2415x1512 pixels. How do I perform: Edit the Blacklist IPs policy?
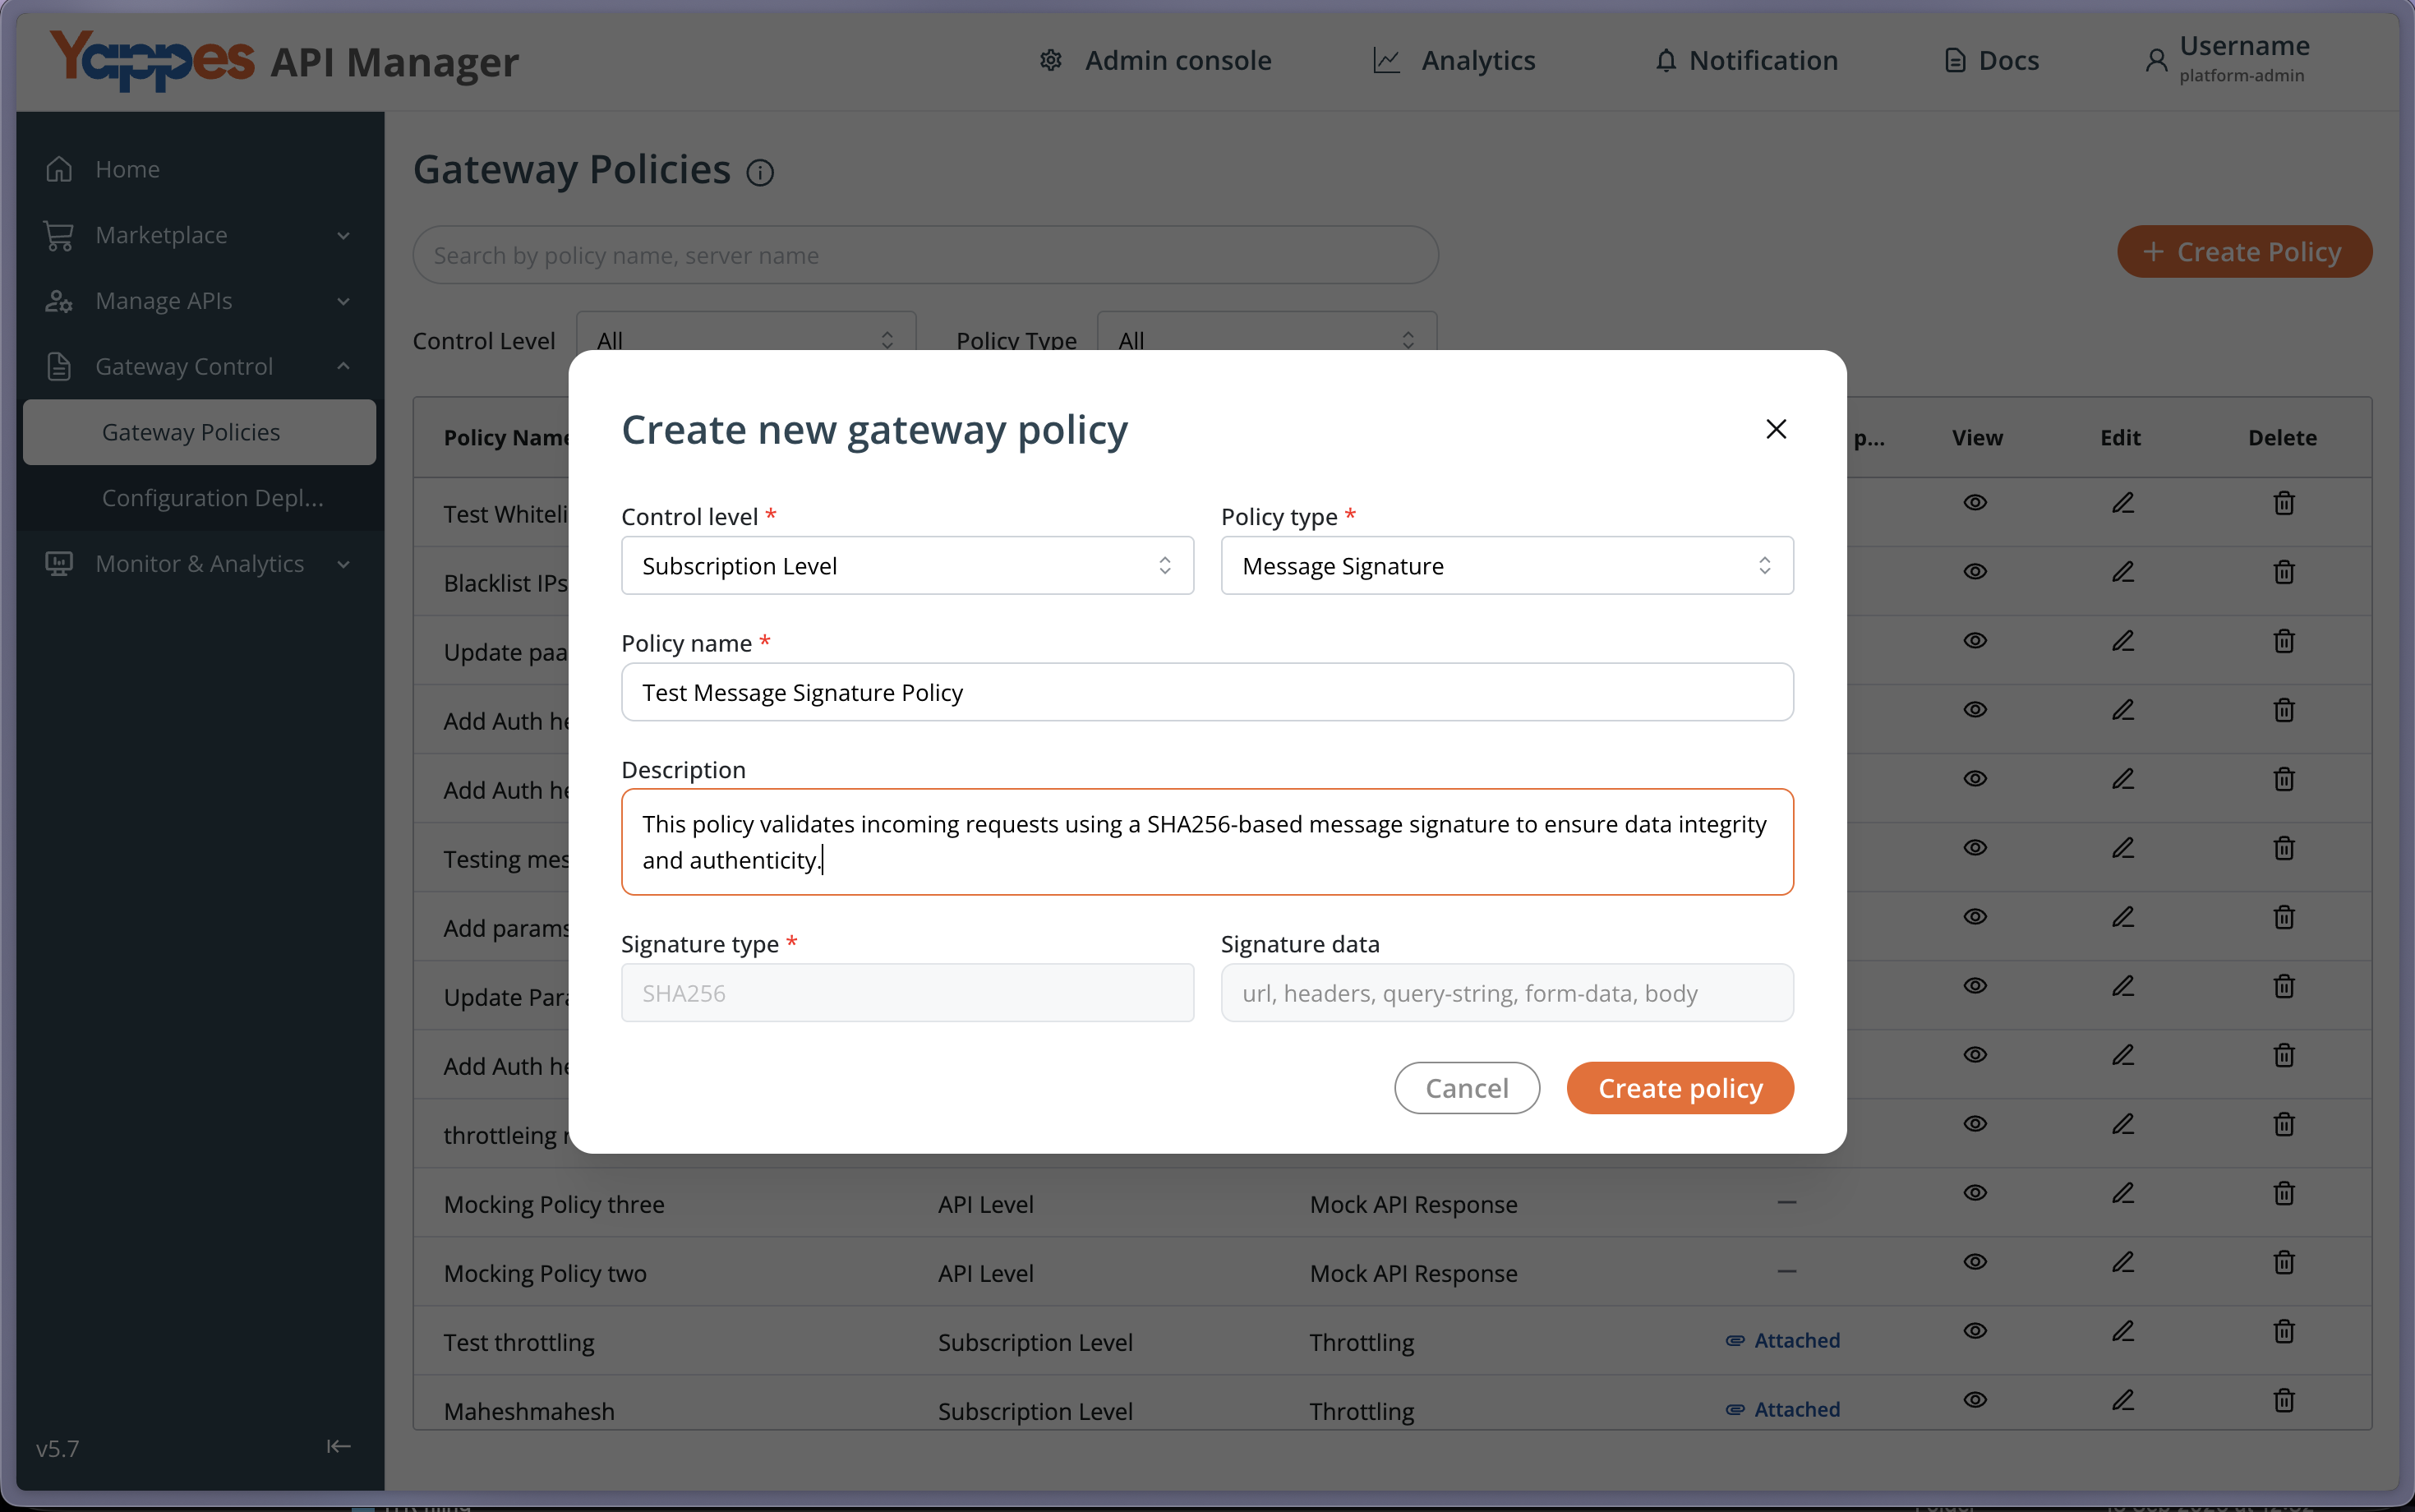2122,571
